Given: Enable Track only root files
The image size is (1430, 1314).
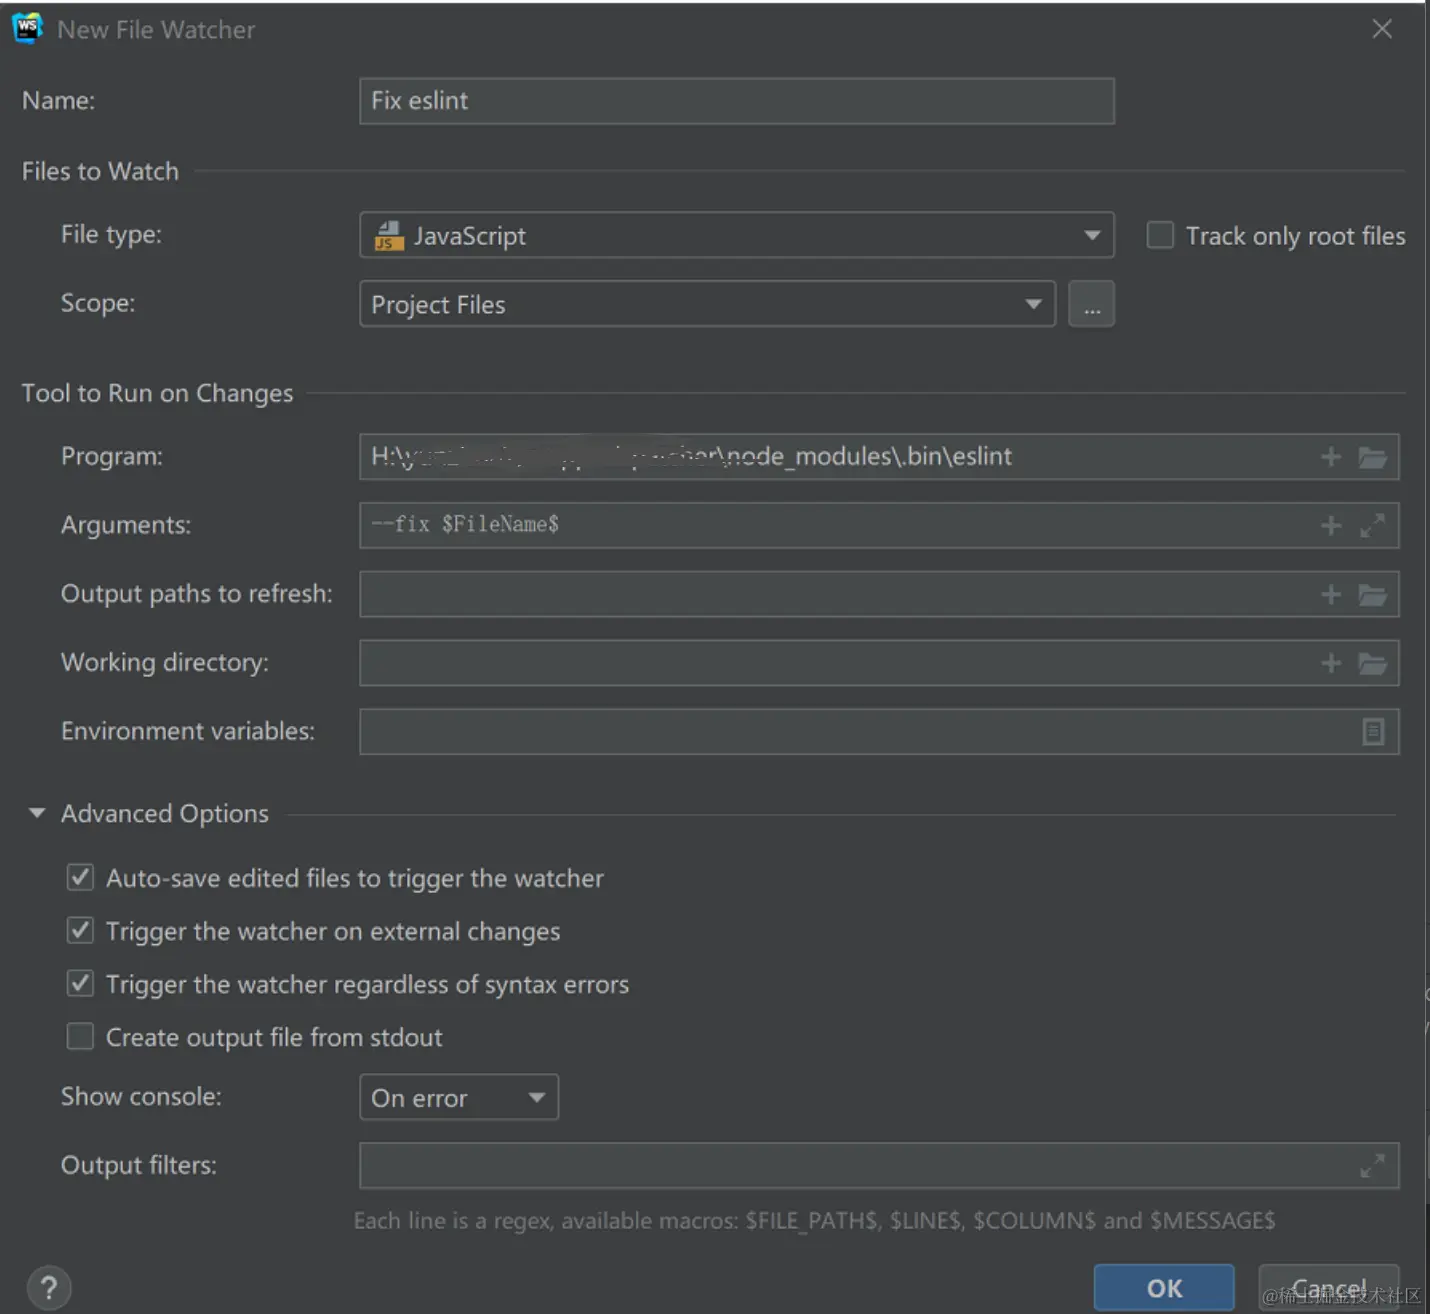Looking at the screenshot, I should [x=1160, y=236].
